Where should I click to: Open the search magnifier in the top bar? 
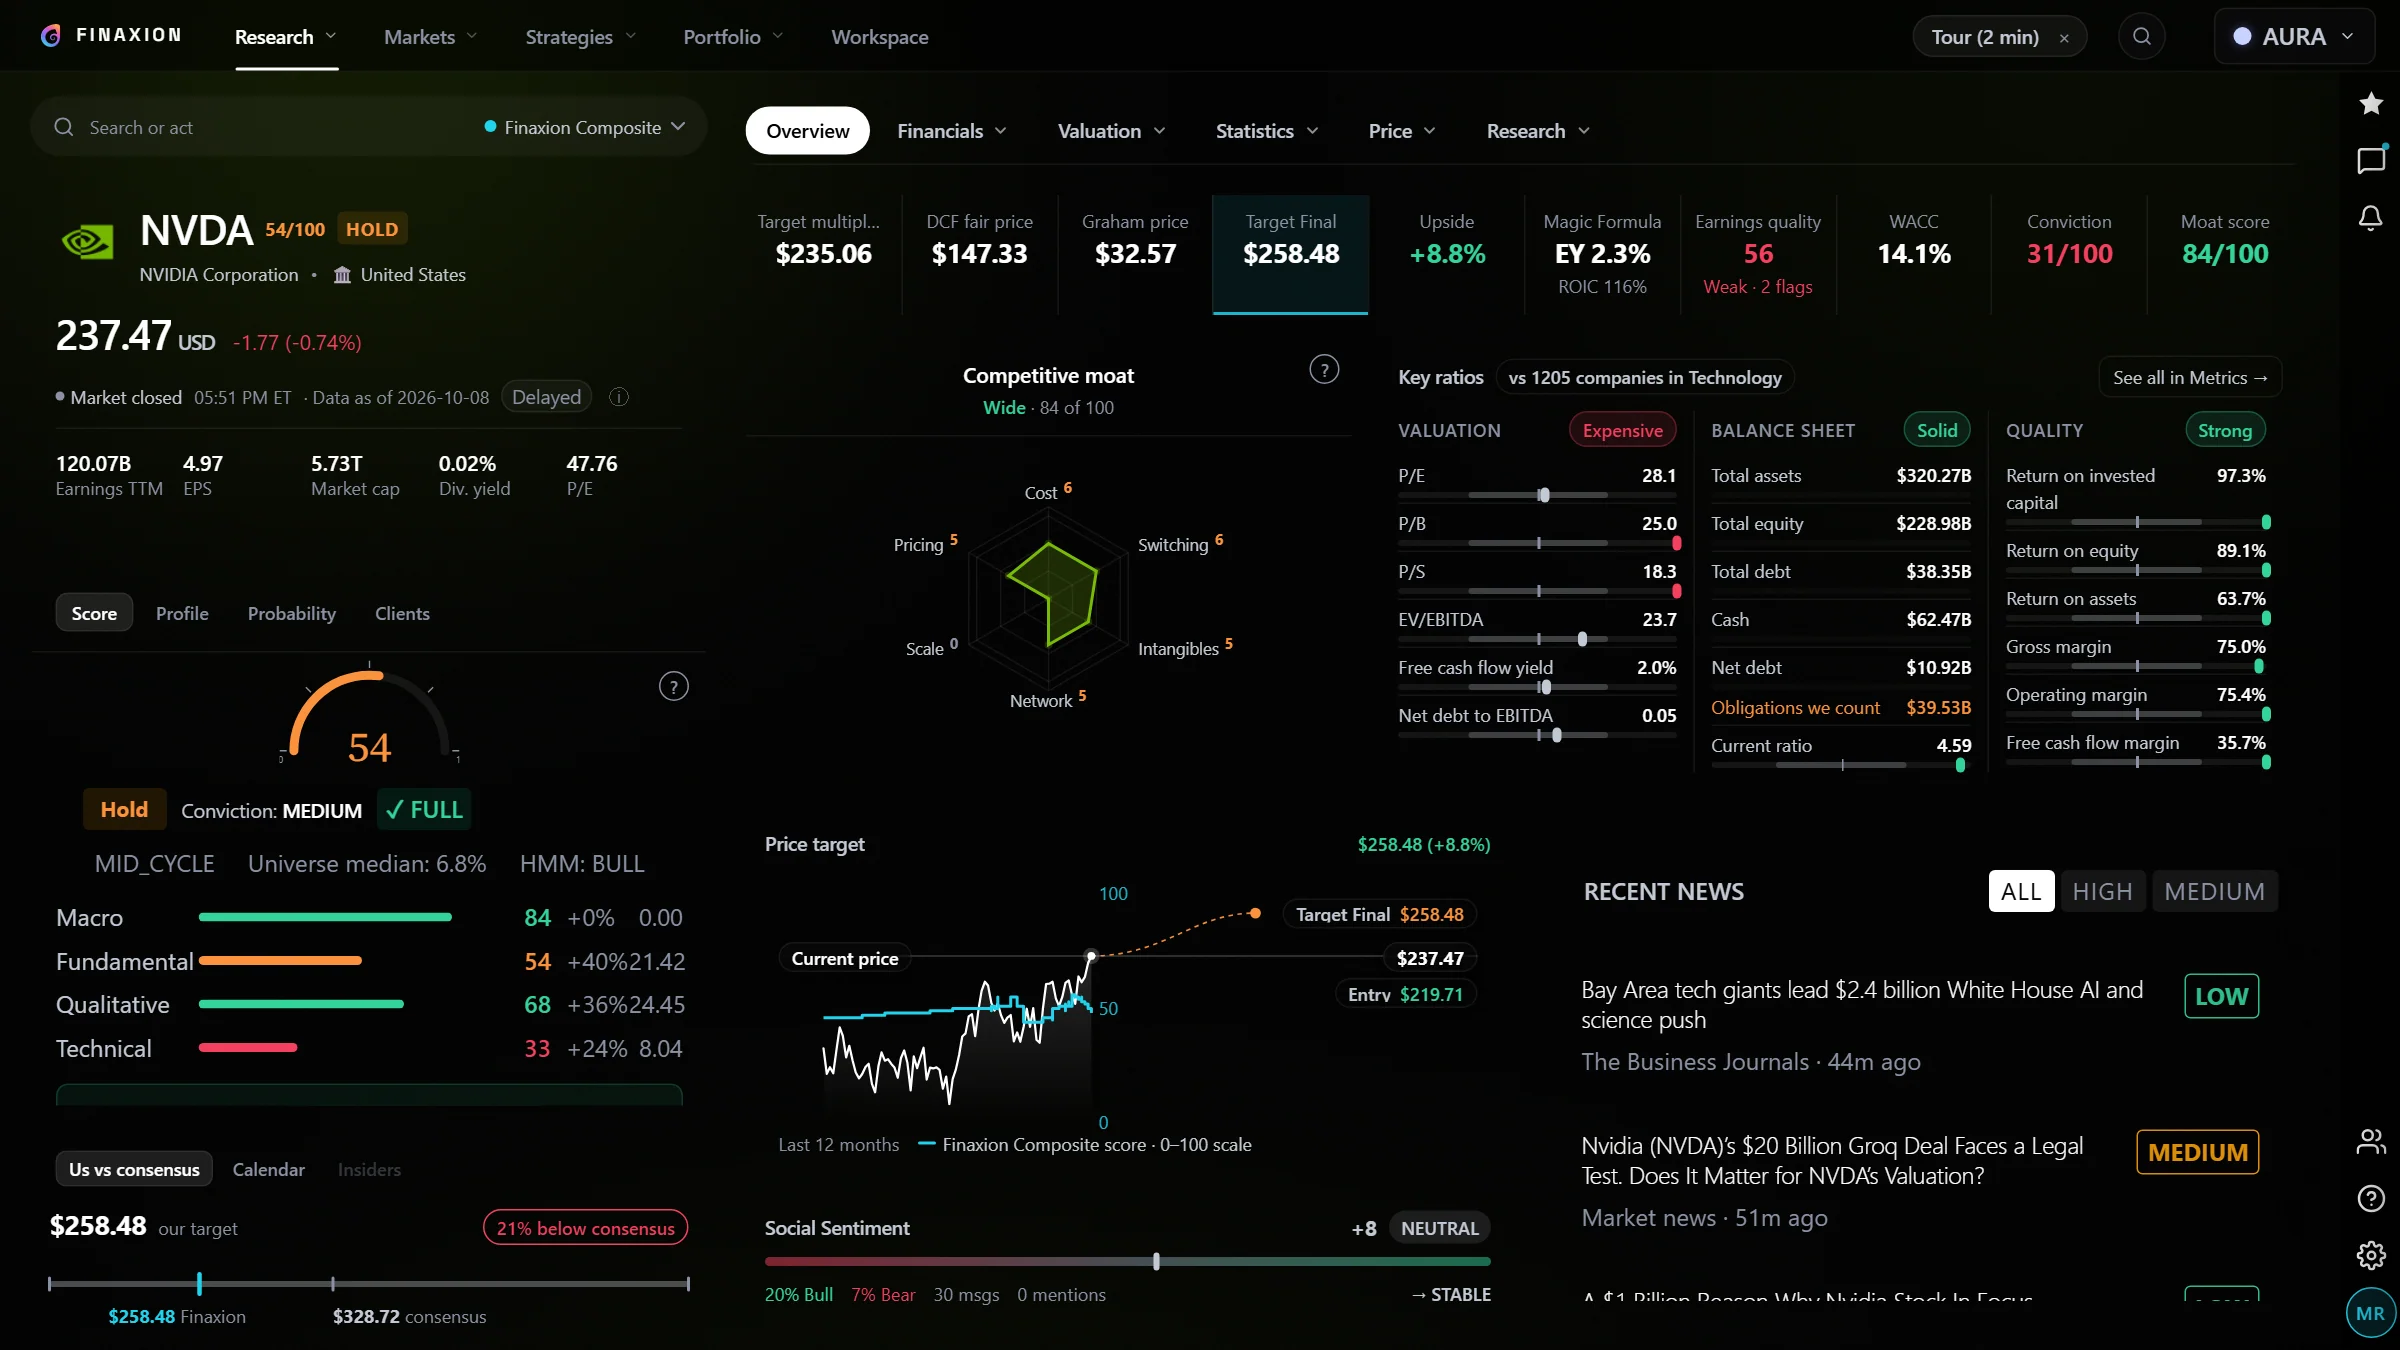click(2141, 37)
